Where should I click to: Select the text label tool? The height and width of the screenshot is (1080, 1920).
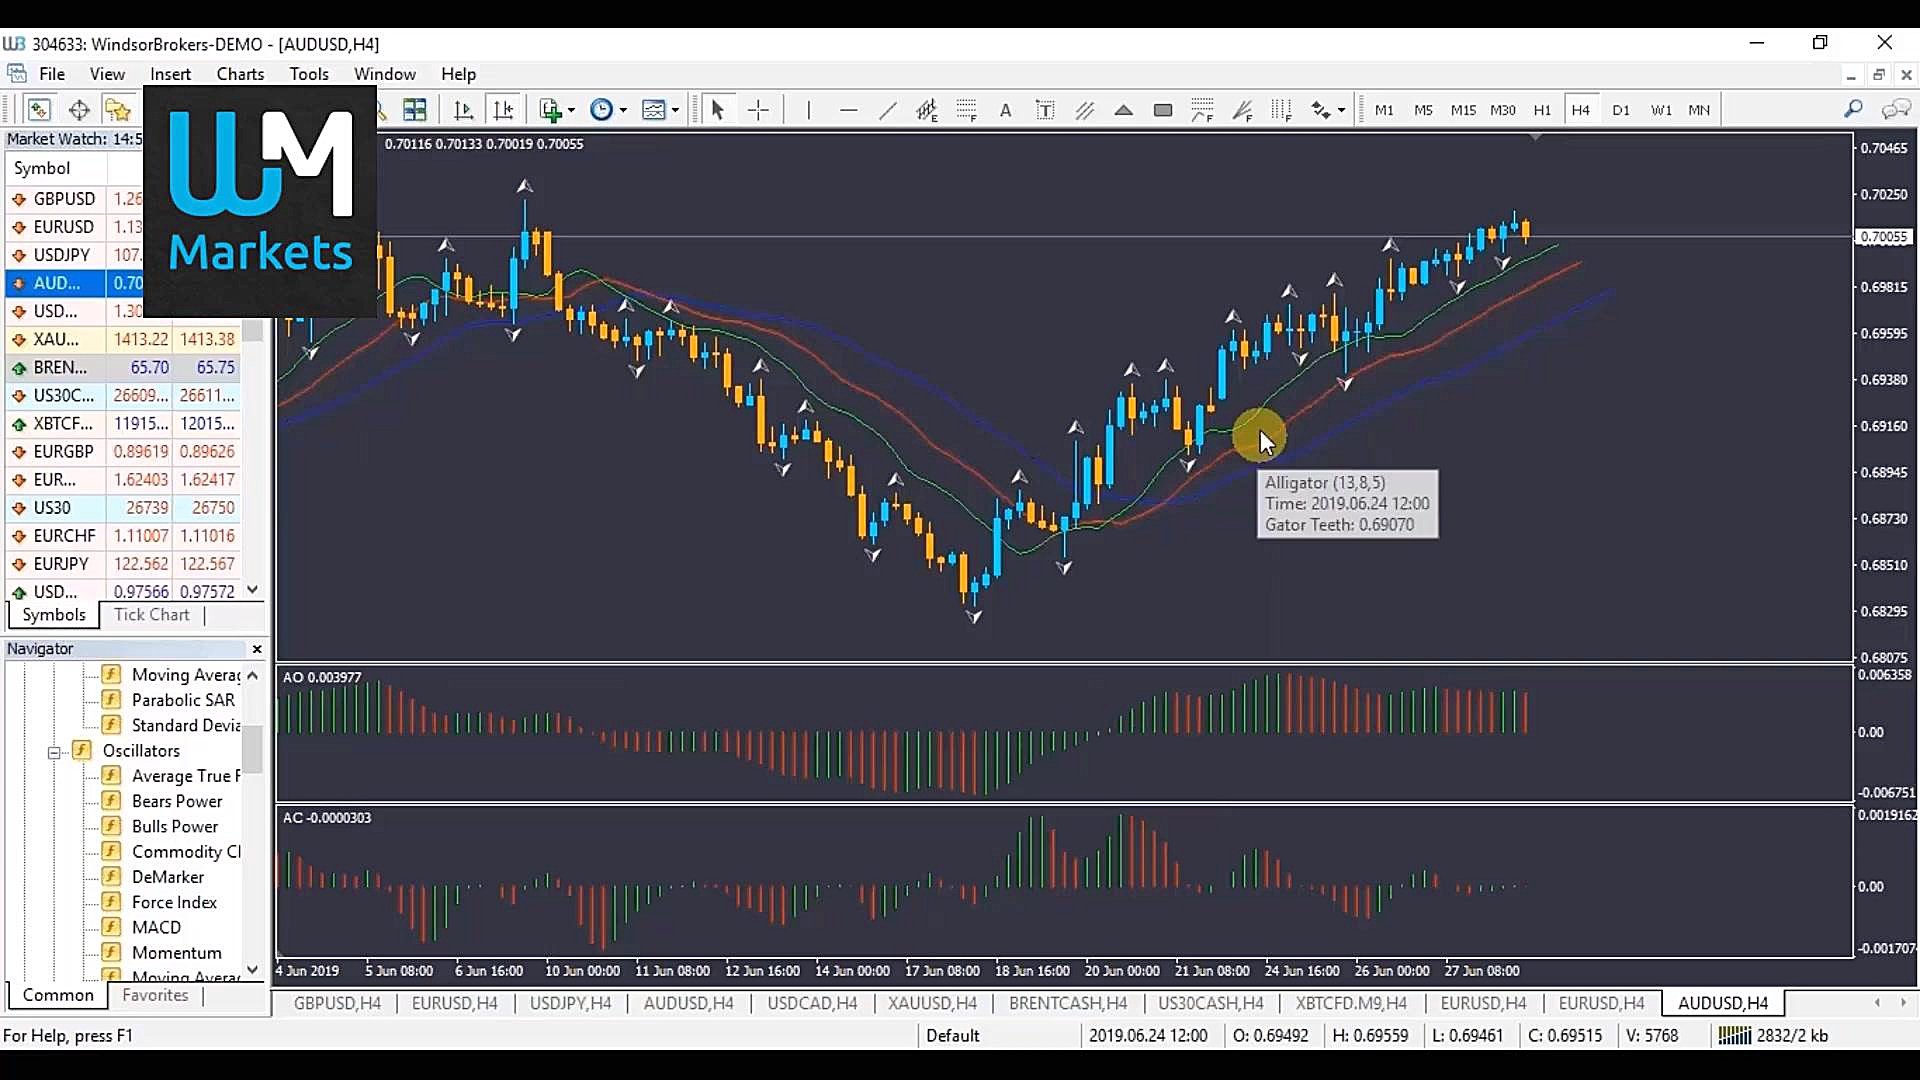[1045, 110]
